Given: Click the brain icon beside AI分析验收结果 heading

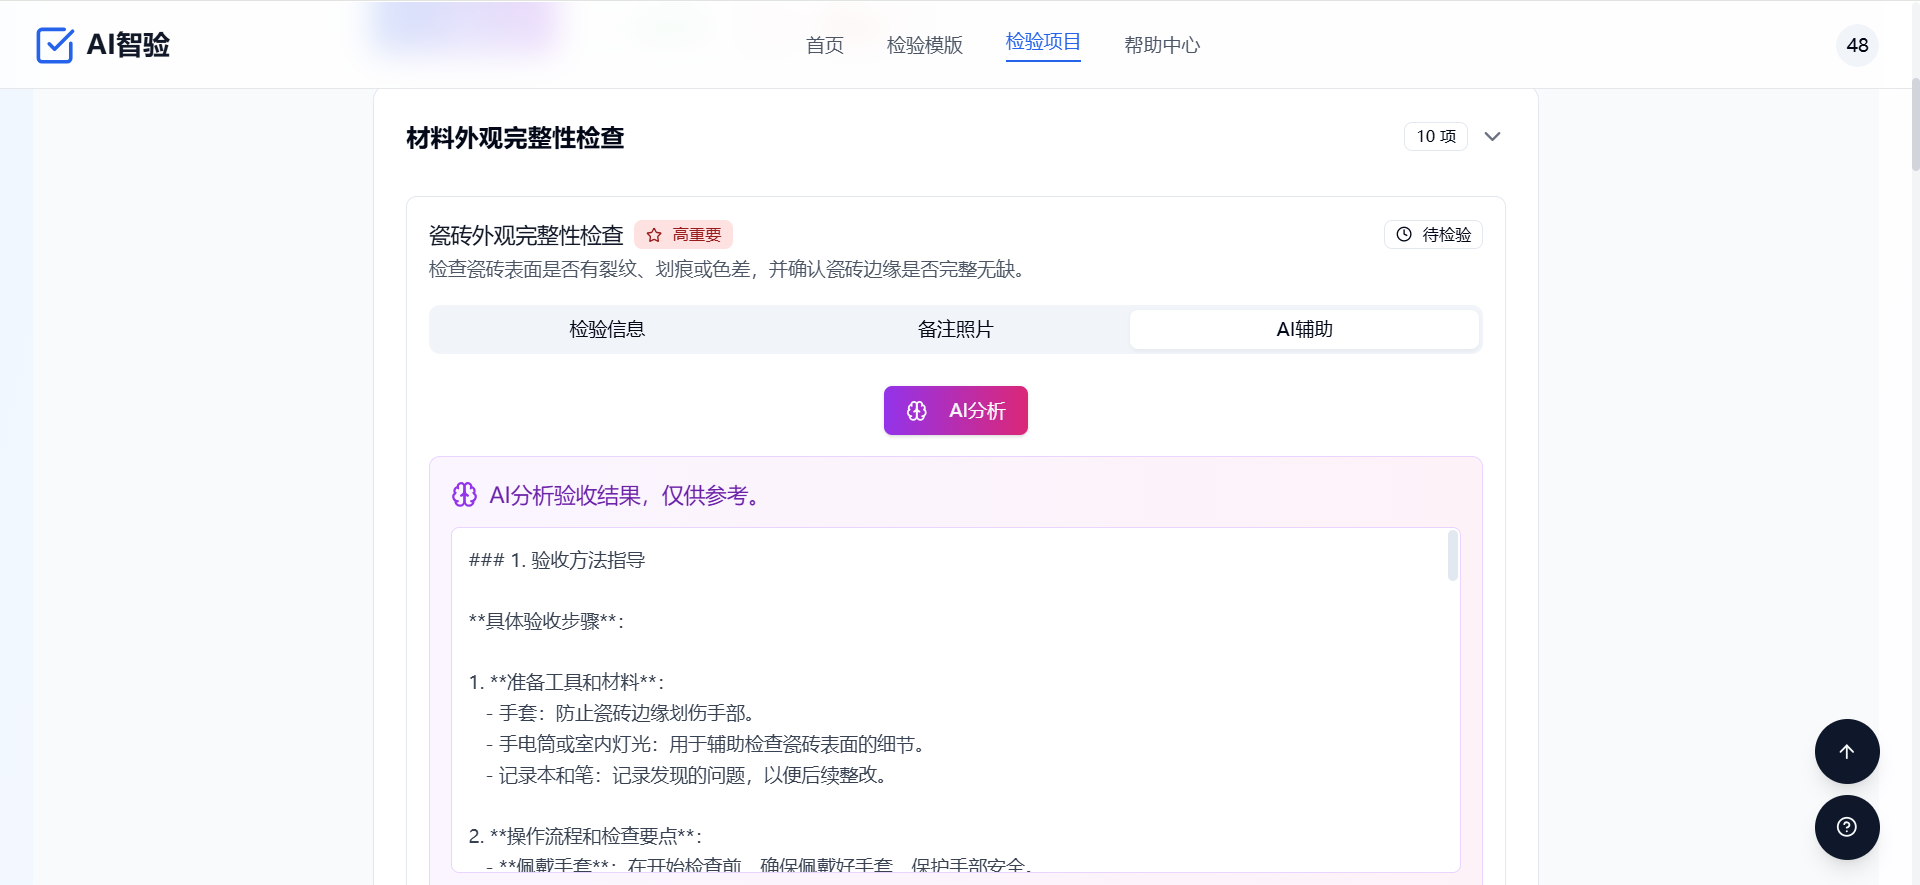Looking at the screenshot, I should 464,495.
